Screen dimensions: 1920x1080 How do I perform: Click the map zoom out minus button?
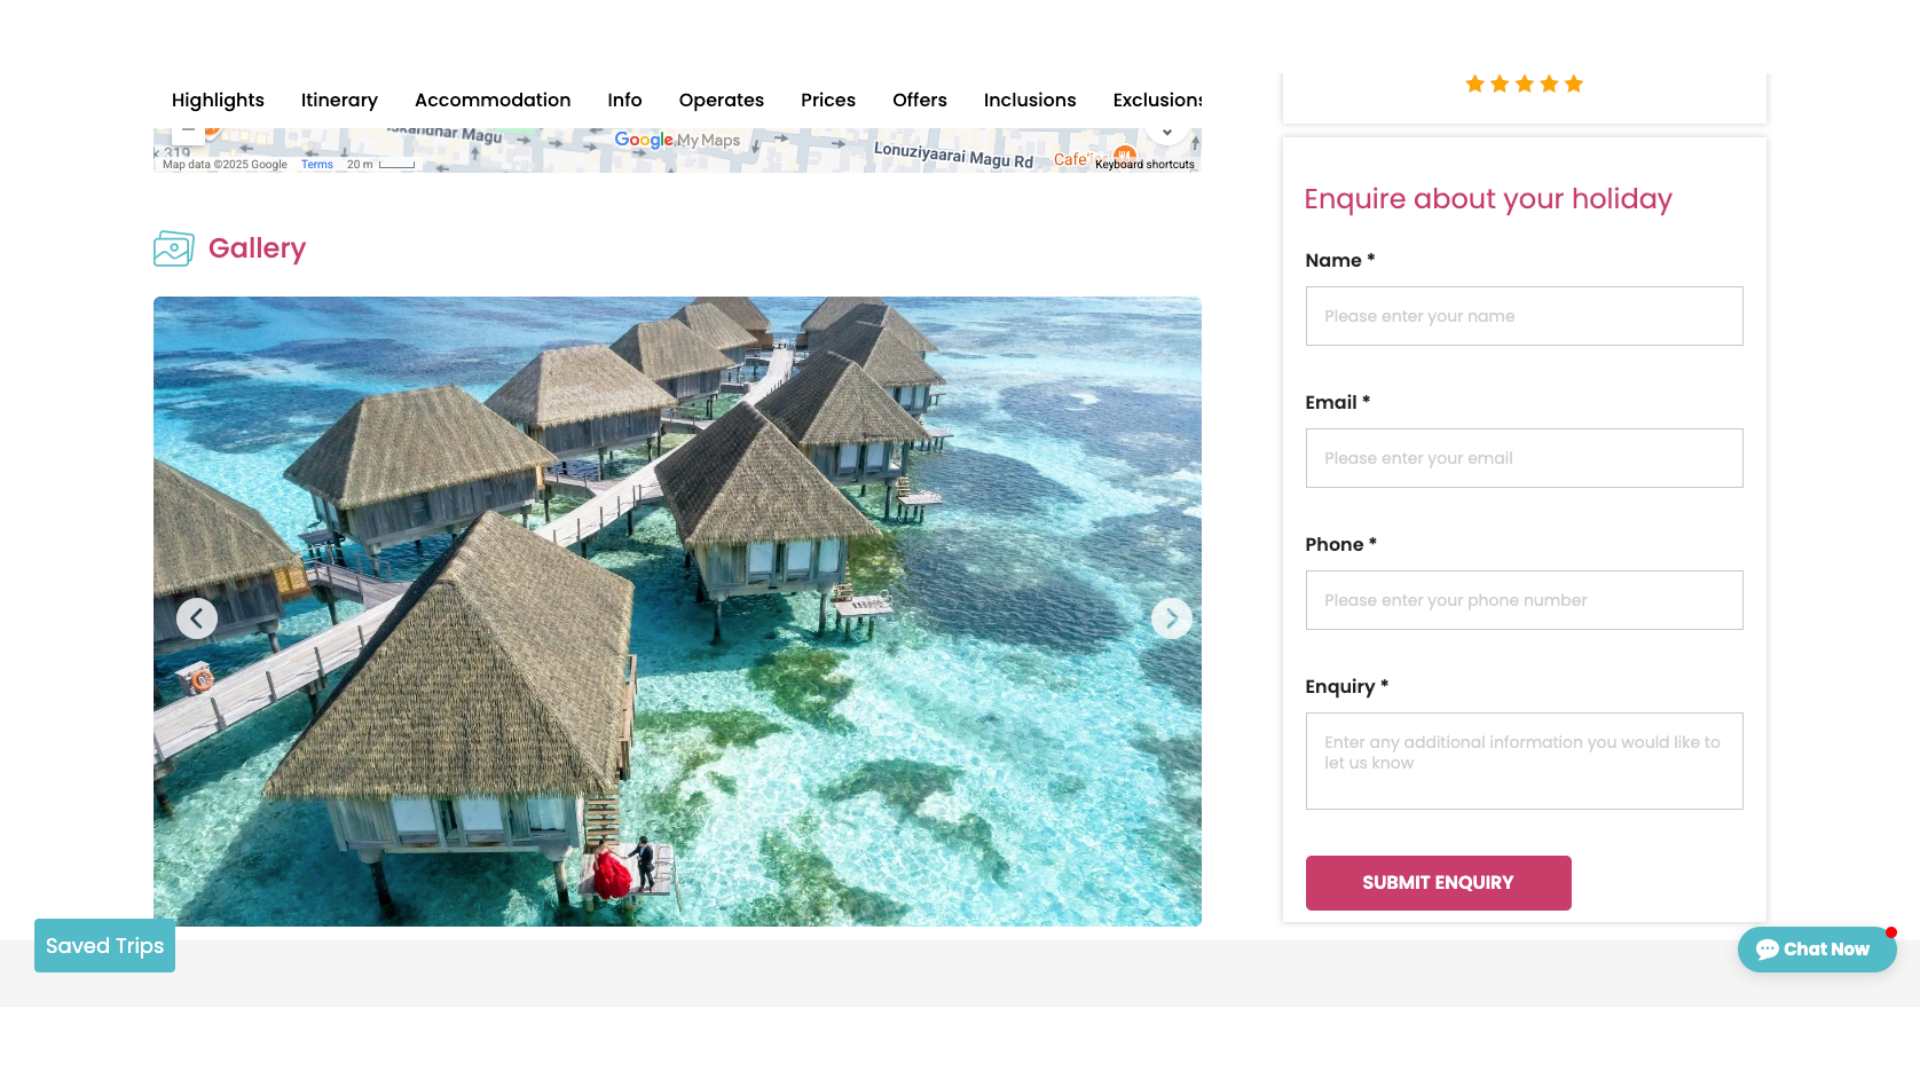point(188,132)
